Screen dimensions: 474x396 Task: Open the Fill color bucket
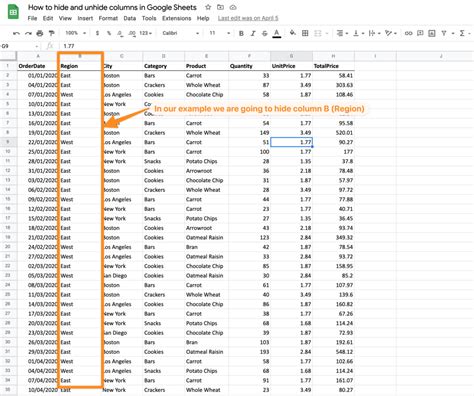coord(293,33)
